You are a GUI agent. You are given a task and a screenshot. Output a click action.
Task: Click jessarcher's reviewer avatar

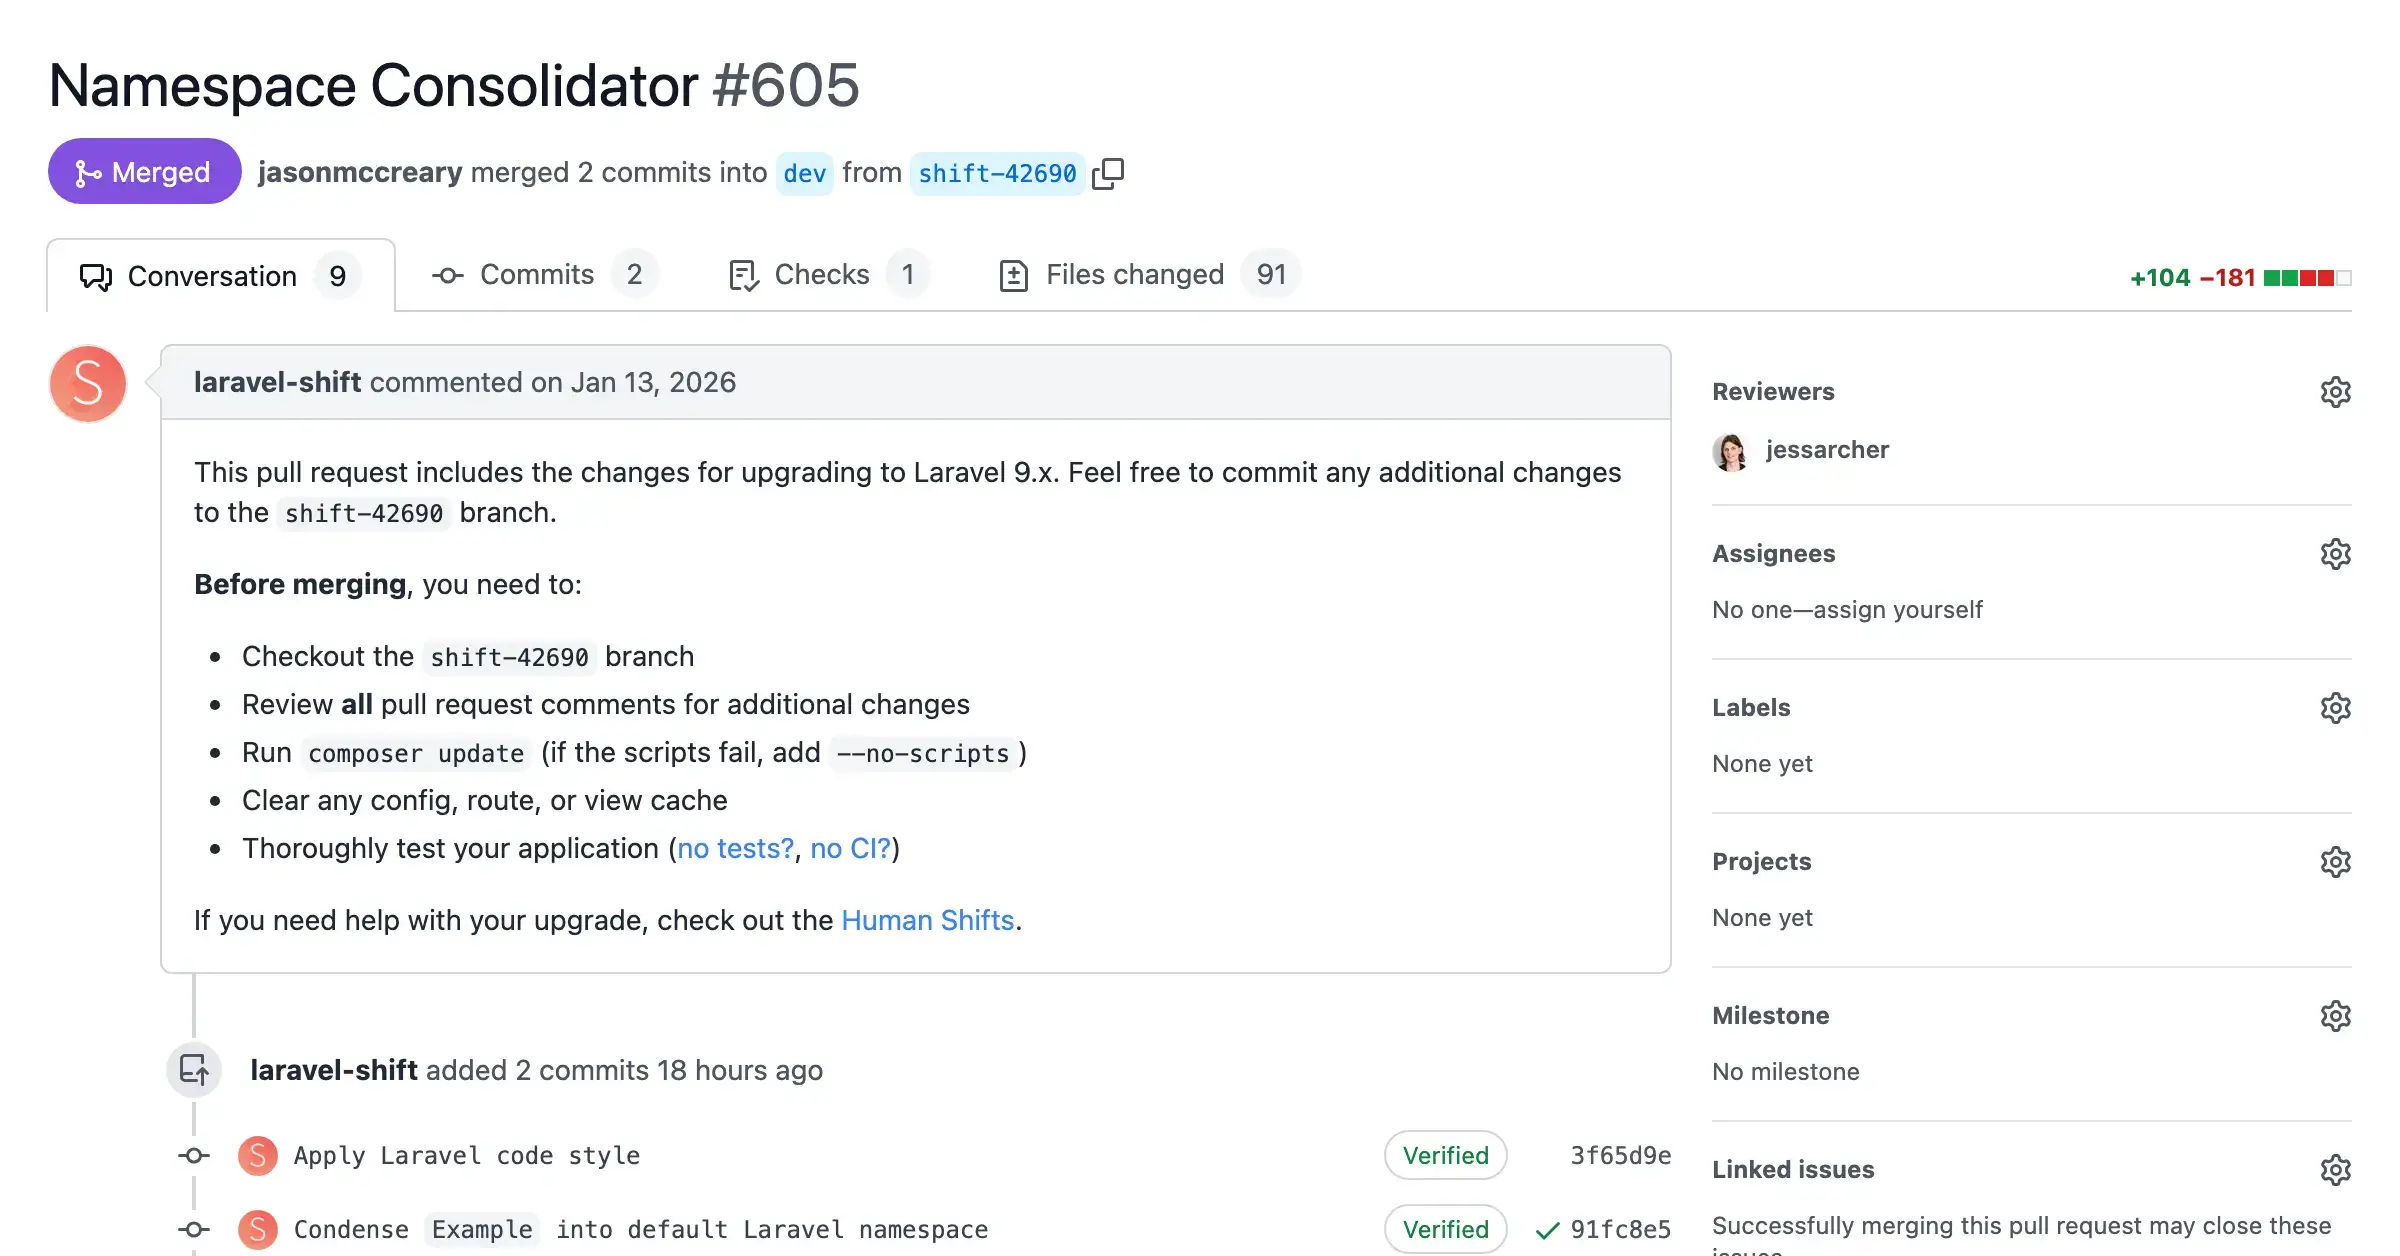coord(1731,449)
